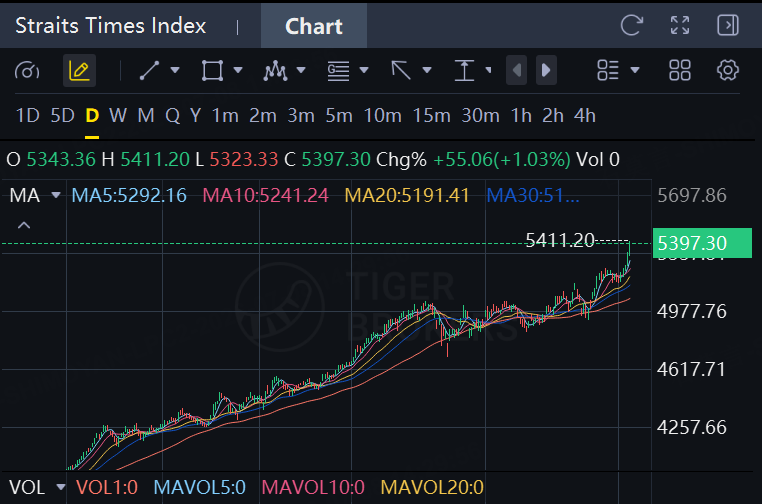This screenshot has width=762, height=504.
Task: Click the refresh chart icon
Action: point(632,25)
